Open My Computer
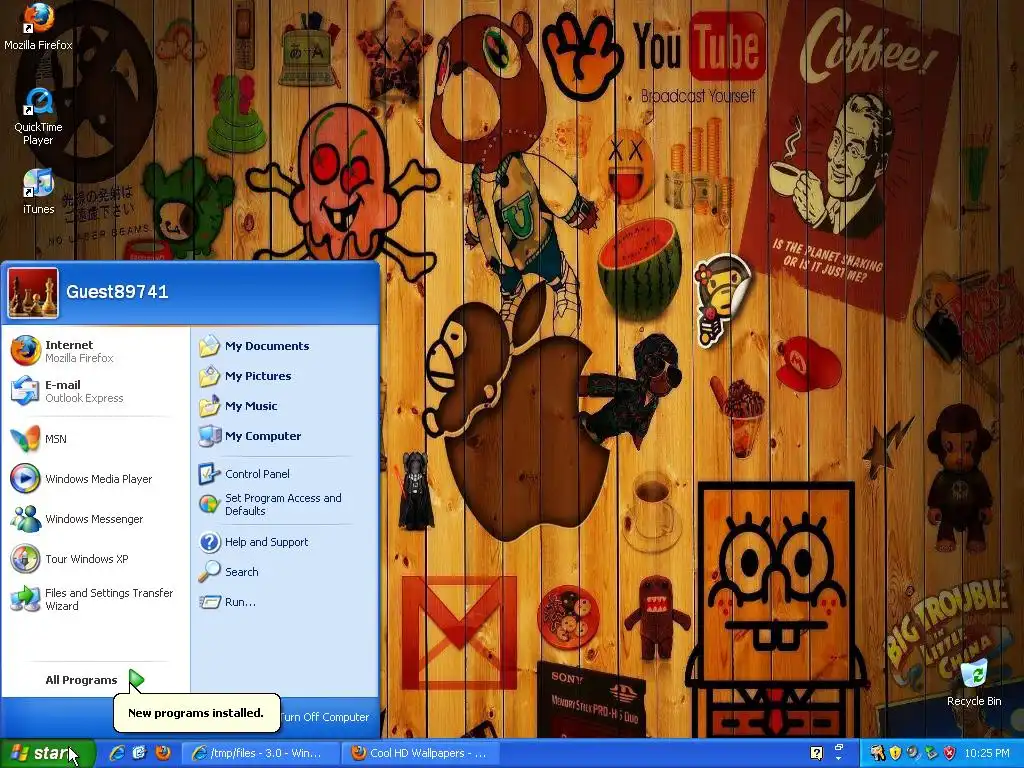Viewport: 1024px width, 768px height. [285, 436]
